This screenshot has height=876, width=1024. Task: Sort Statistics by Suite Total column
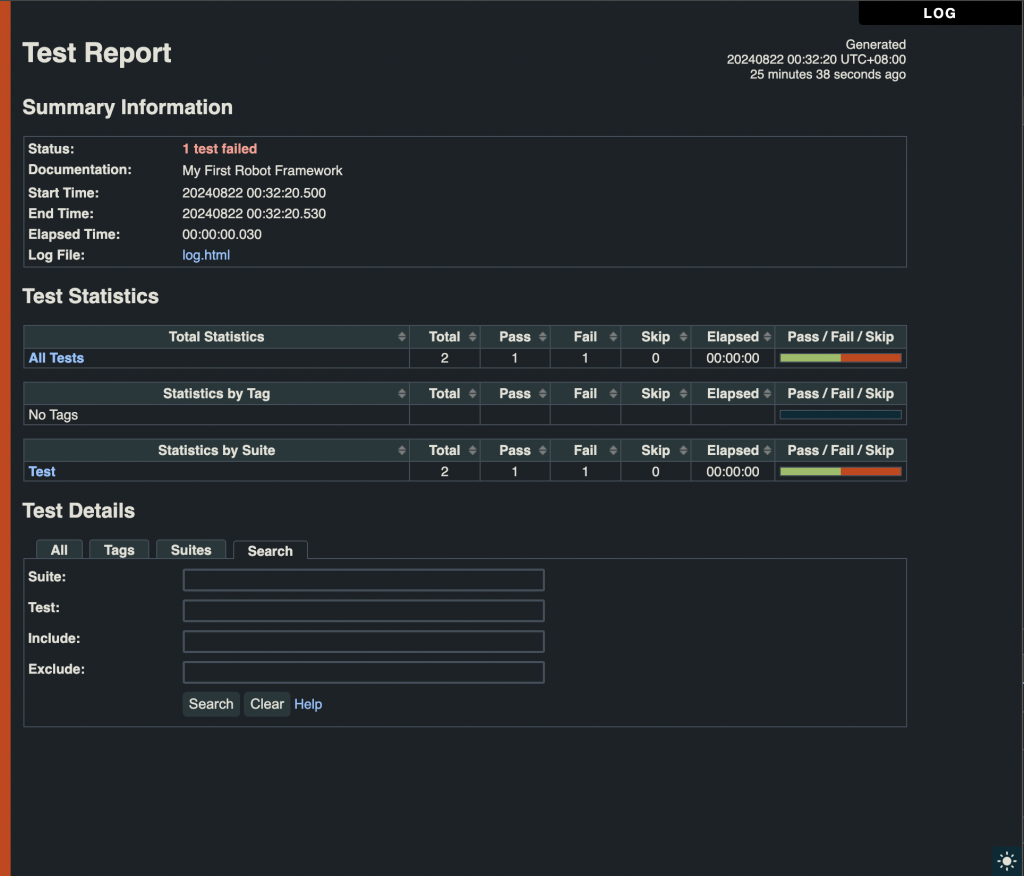[445, 450]
